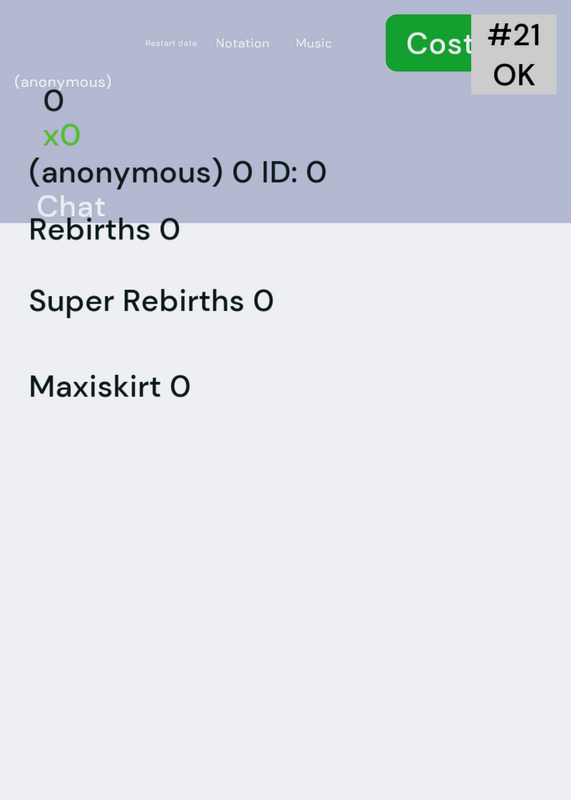Open the Notation option in the header

pyautogui.click(x=242, y=43)
